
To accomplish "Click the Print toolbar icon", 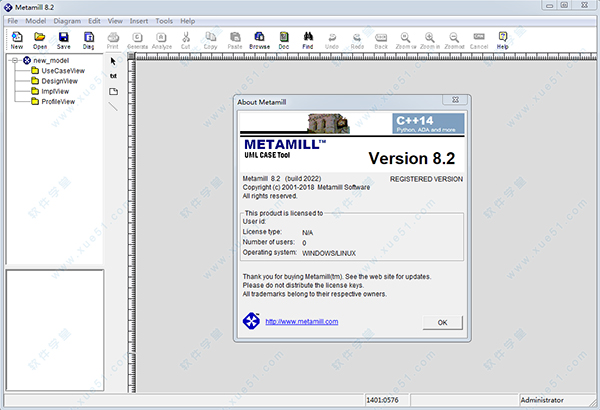I will click(112, 40).
